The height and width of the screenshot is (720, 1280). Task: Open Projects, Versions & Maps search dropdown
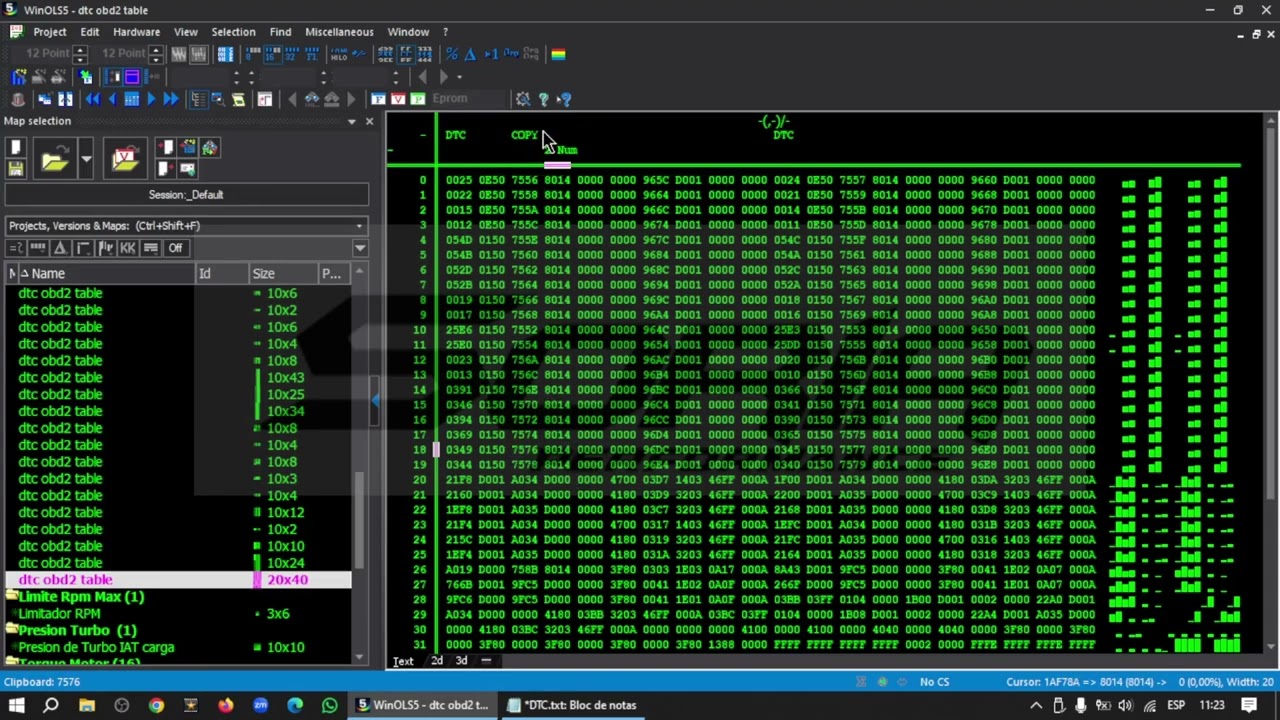tap(359, 226)
